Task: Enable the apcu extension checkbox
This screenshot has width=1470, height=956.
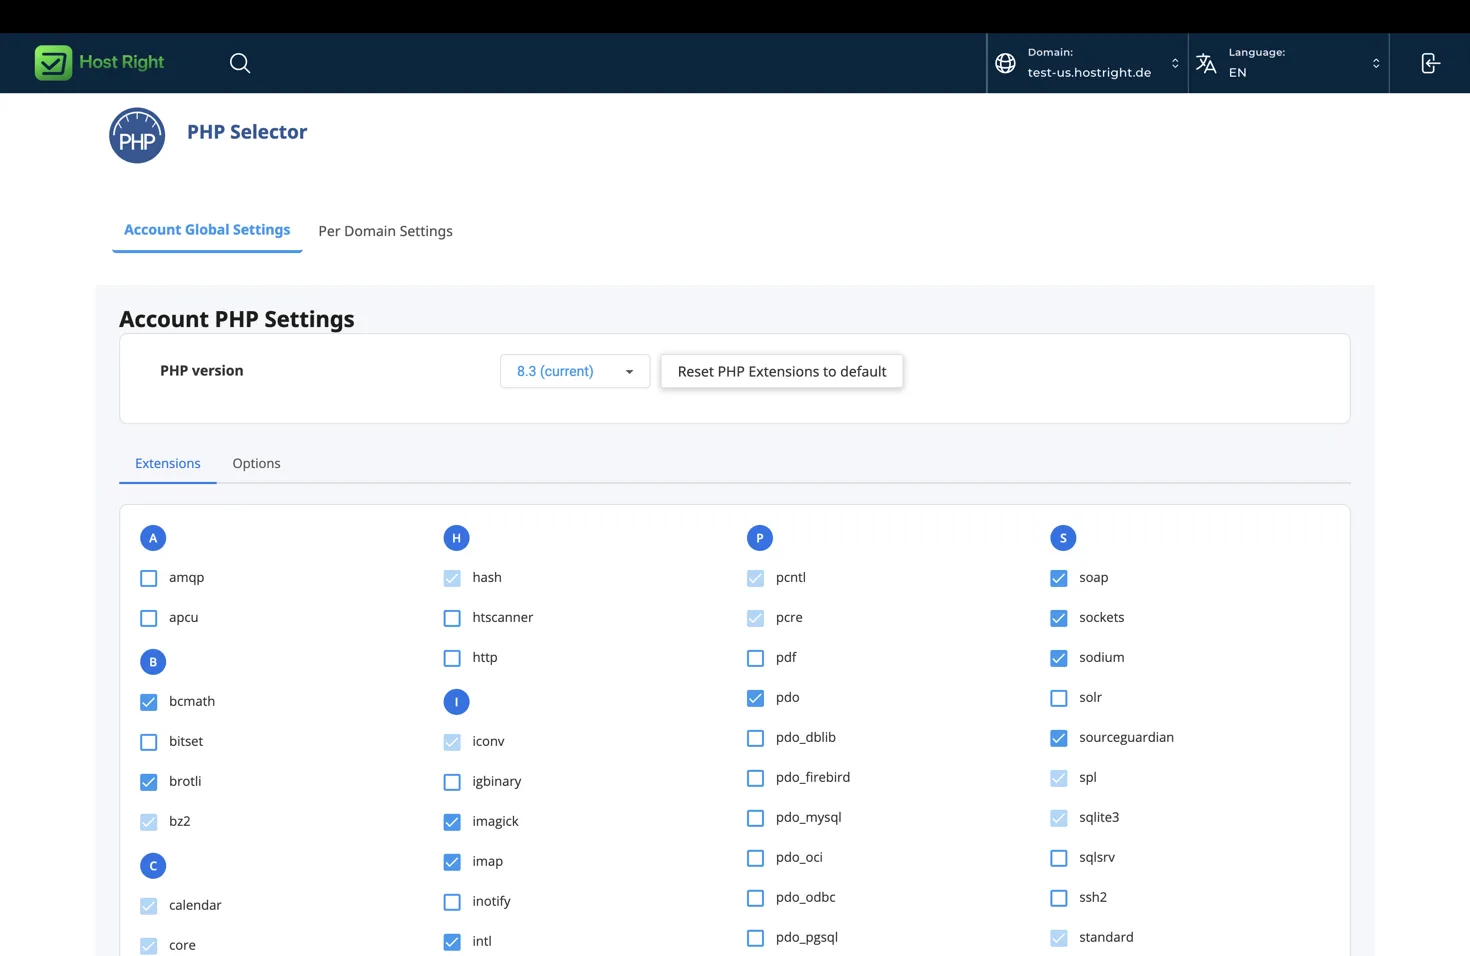Action: click(x=149, y=618)
